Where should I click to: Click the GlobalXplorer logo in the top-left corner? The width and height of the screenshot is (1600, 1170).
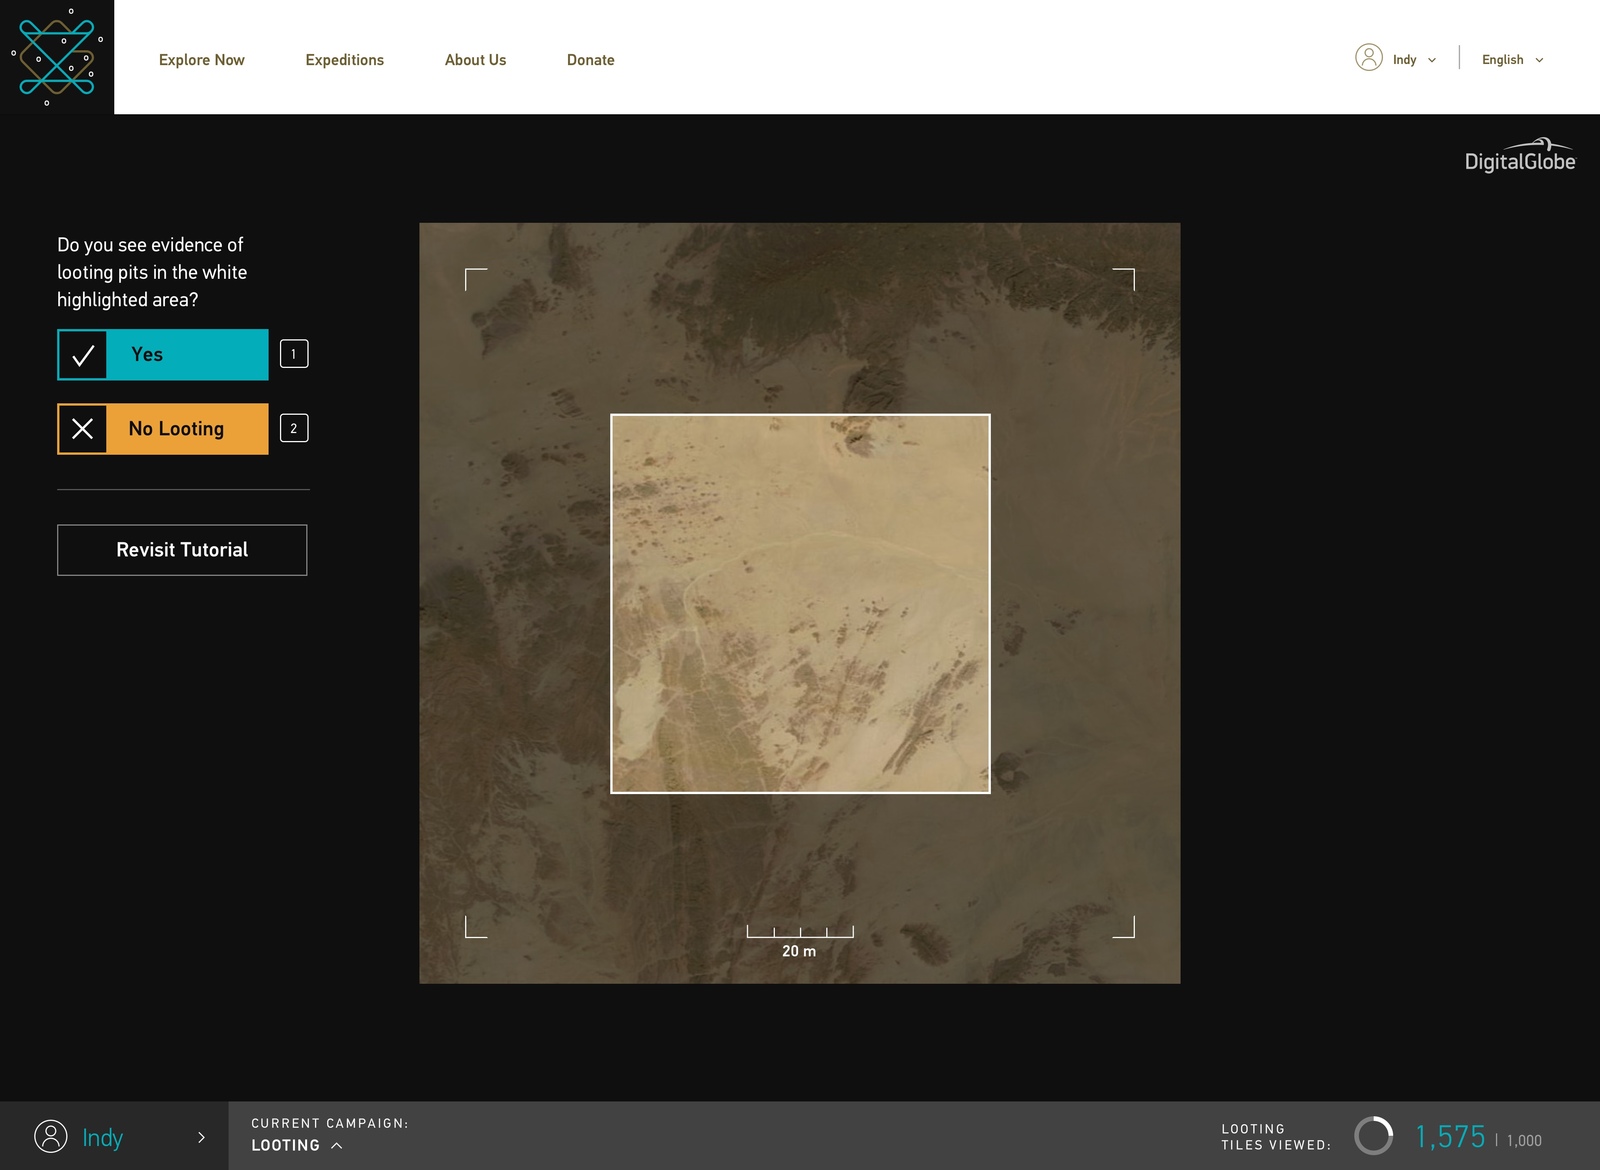click(57, 57)
